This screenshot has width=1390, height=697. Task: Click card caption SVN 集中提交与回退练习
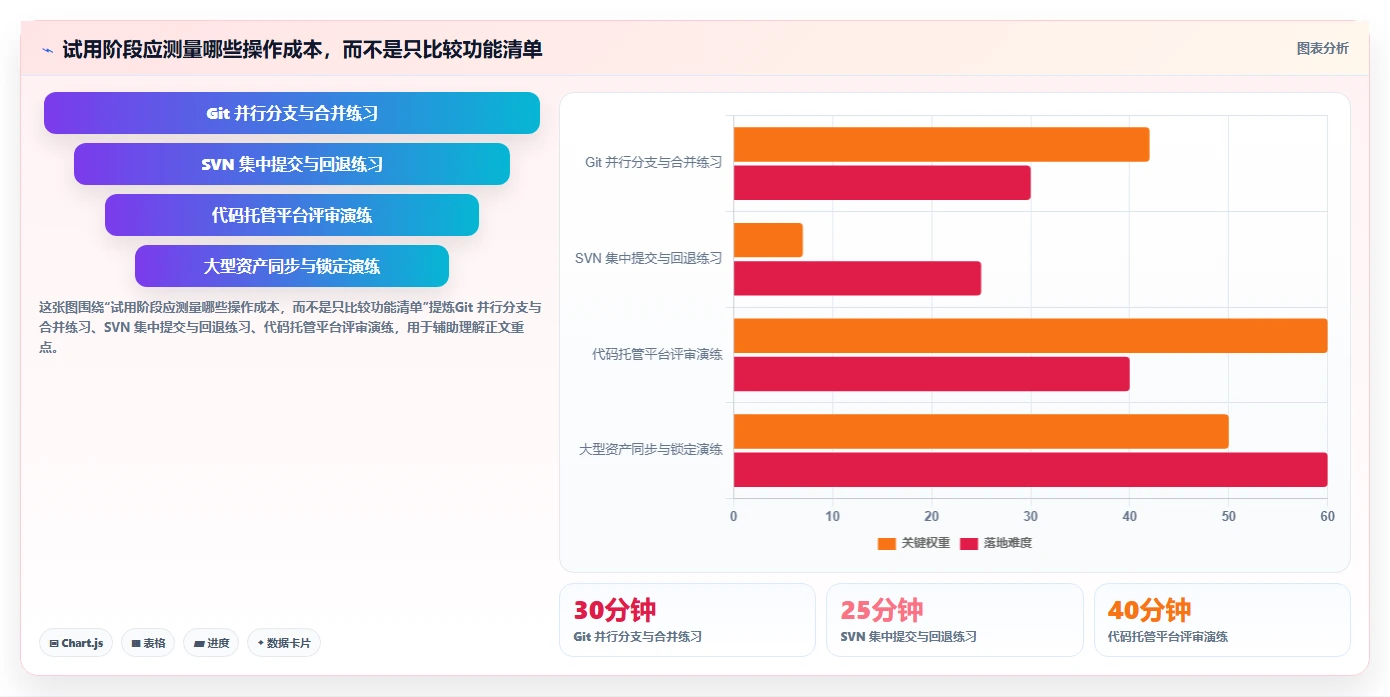coord(908,636)
